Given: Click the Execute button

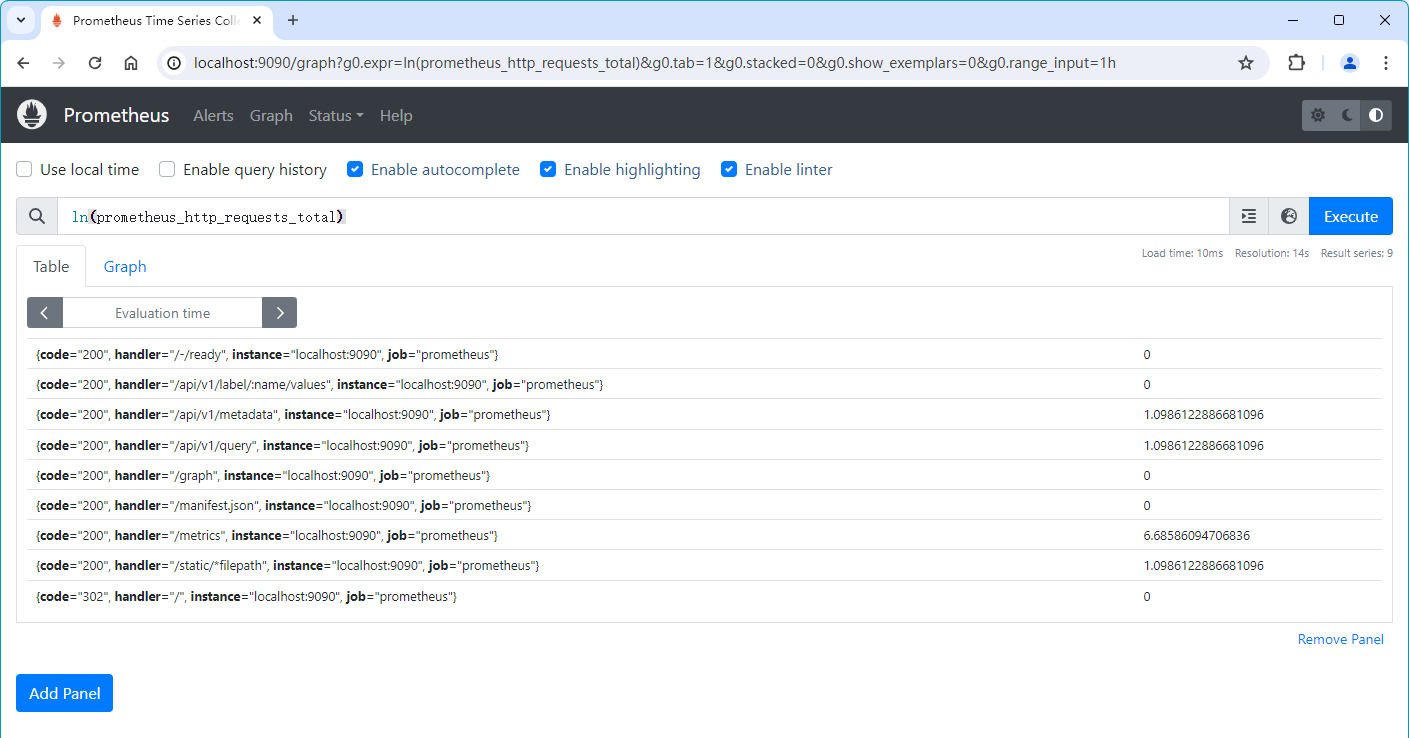Looking at the screenshot, I should tap(1351, 216).
